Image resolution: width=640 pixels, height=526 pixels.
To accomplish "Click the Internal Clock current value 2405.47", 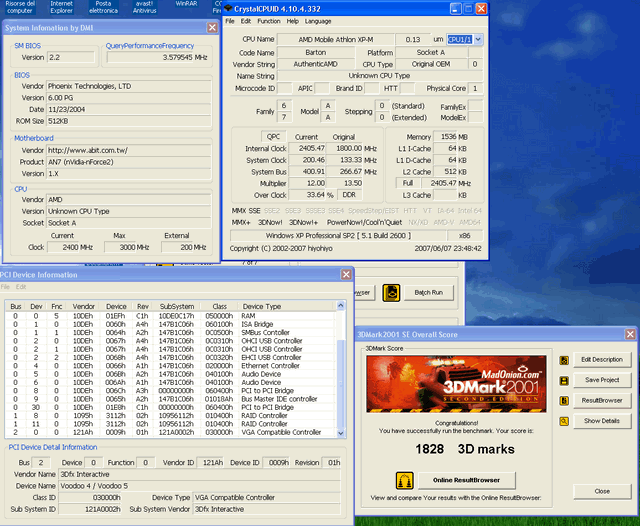I will pos(307,149).
